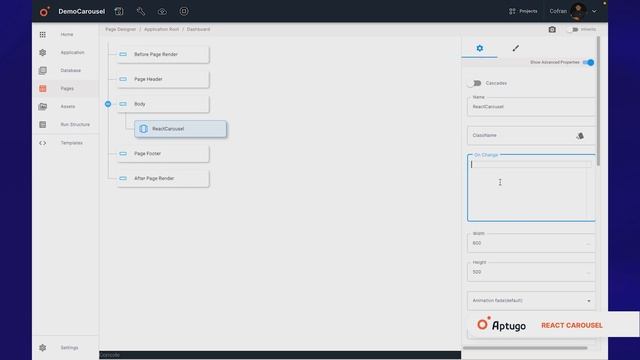The width and height of the screenshot is (640, 360).
Task: Click the Width field showing 600
Action: pyautogui.click(x=531, y=243)
